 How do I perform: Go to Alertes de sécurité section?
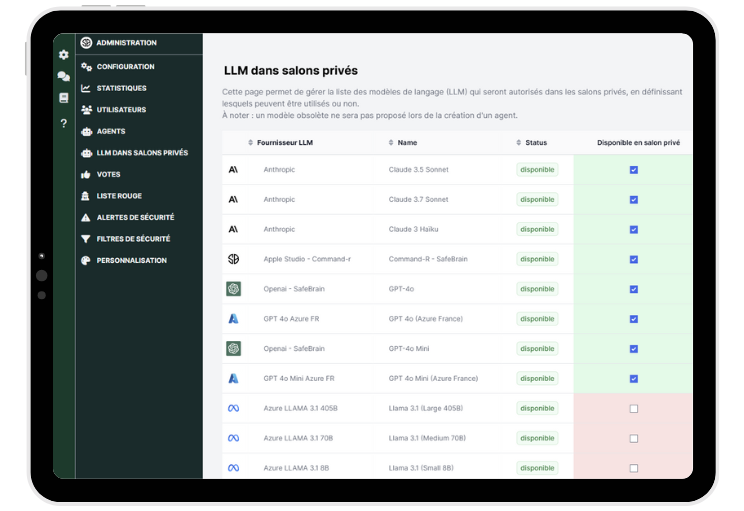coord(135,217)
